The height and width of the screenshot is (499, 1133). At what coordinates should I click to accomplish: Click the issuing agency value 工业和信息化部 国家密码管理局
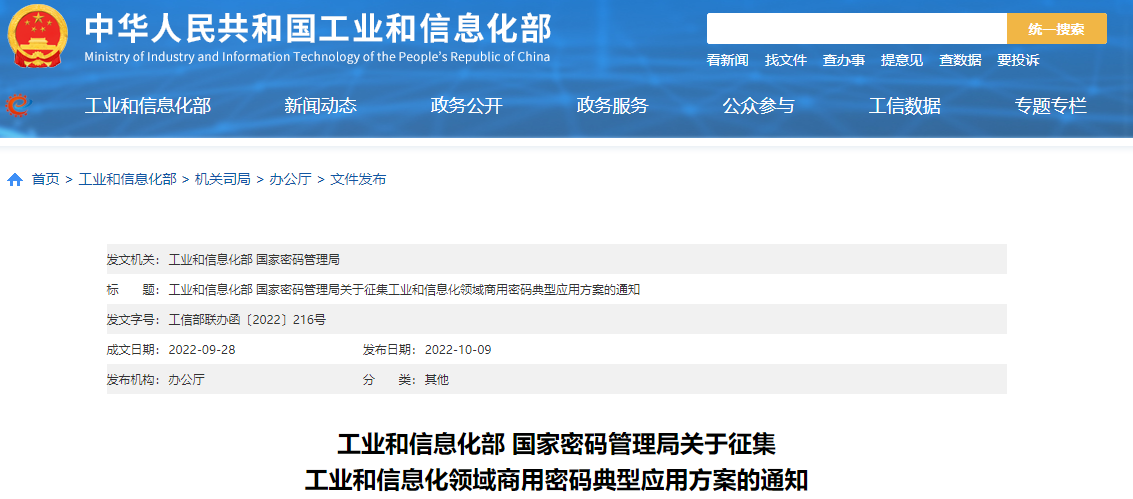click(254, 259)
